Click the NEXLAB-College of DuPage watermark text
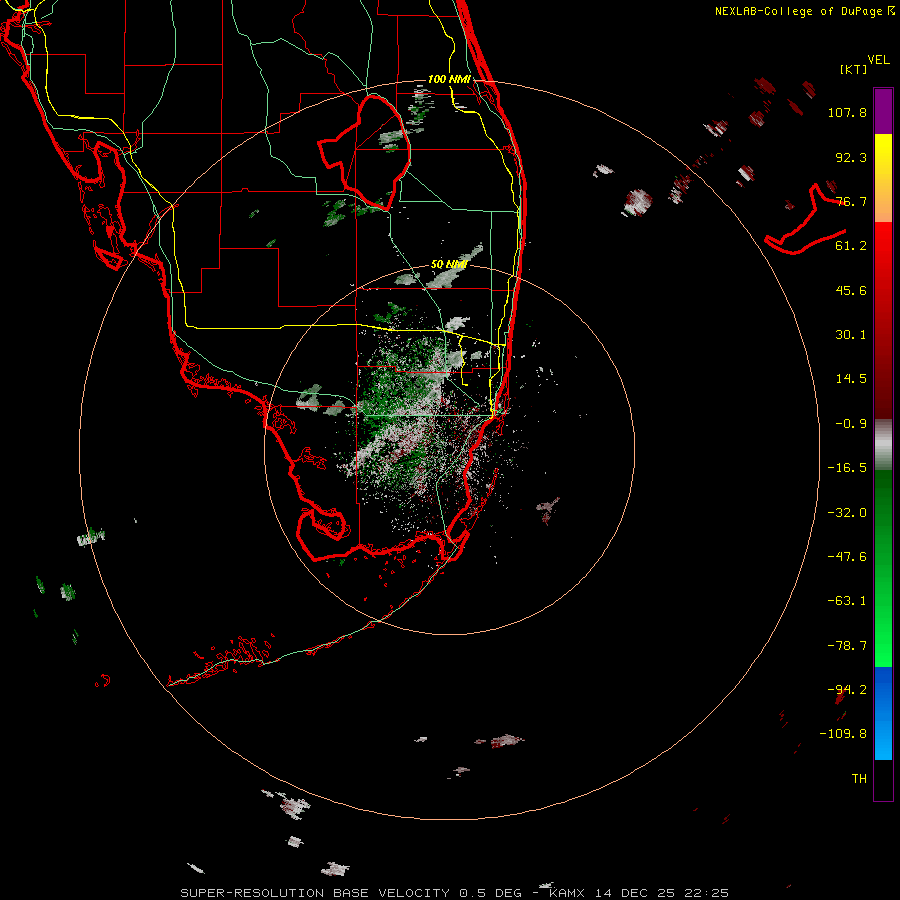The height and width of the screenshot is (900, 900). pos(804,11)
